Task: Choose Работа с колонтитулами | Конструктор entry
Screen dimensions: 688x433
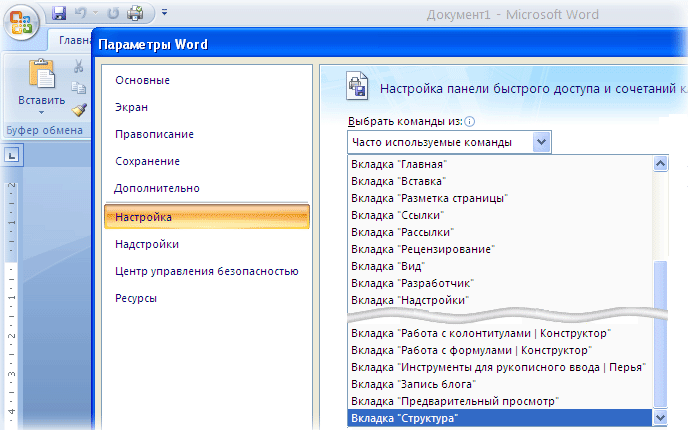Action: (499, 333)
